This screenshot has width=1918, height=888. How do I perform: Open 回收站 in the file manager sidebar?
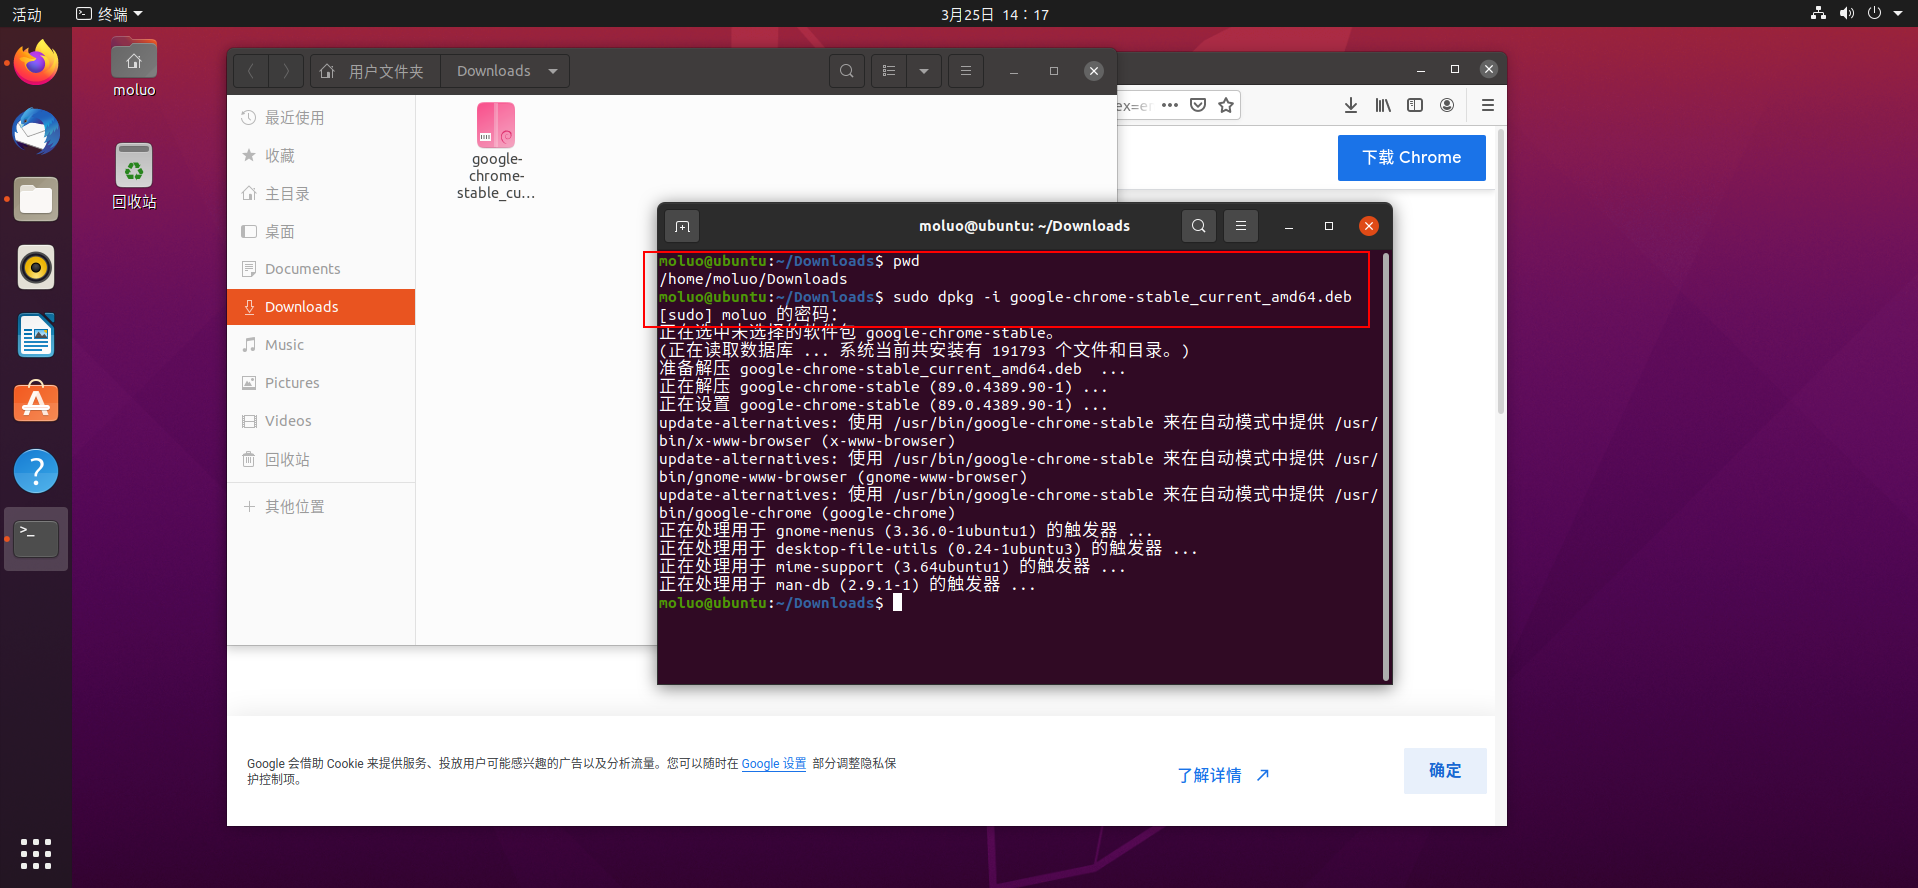coord(321,460)
